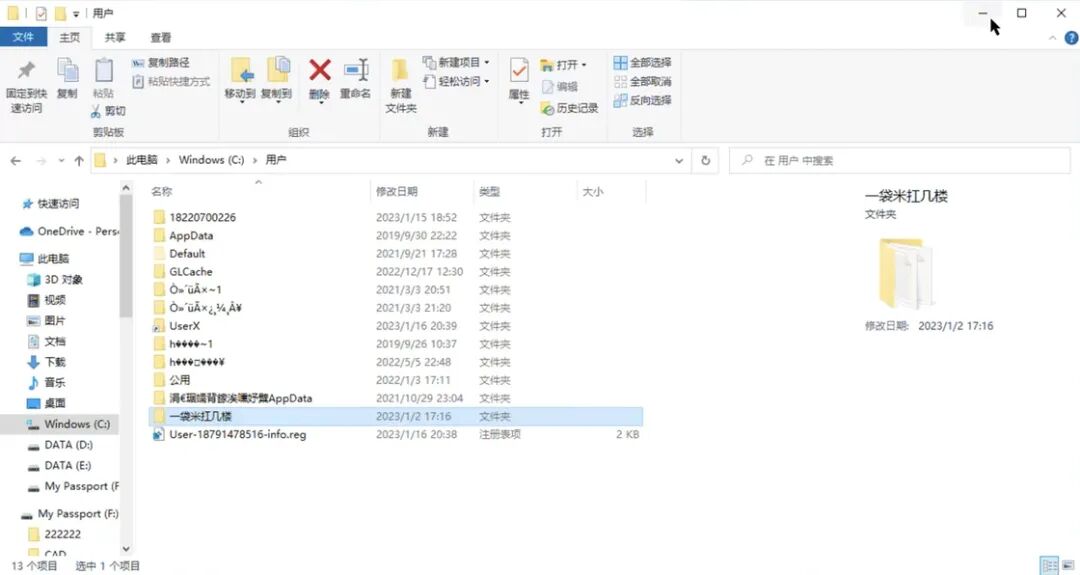Image resolution: width=1080 pixels, height=575 pixels.
Task: Sort by the 名称 column header
Action: pyautogui.click(x=161, y=191)
